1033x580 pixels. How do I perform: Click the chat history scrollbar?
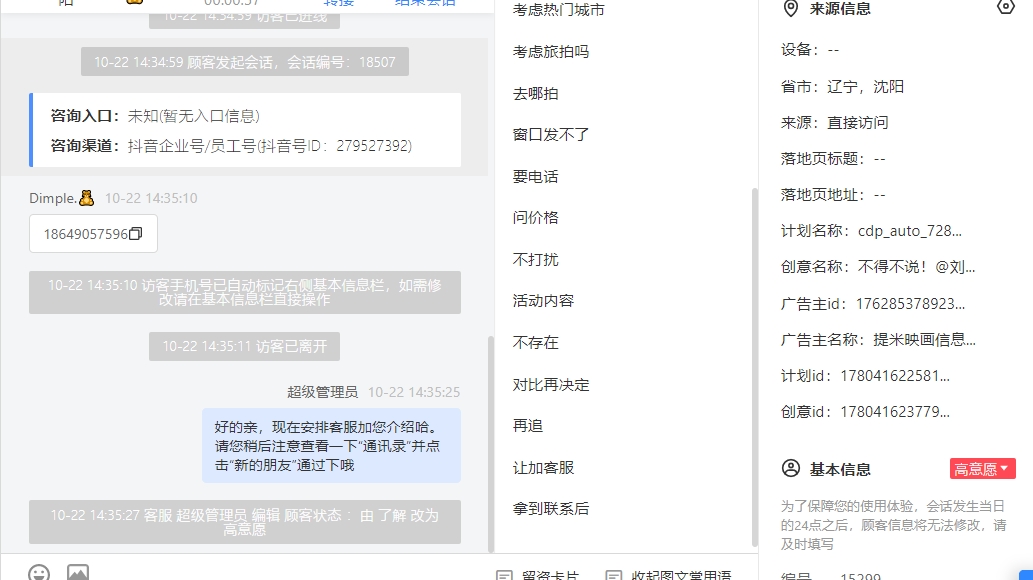(490, 444)
